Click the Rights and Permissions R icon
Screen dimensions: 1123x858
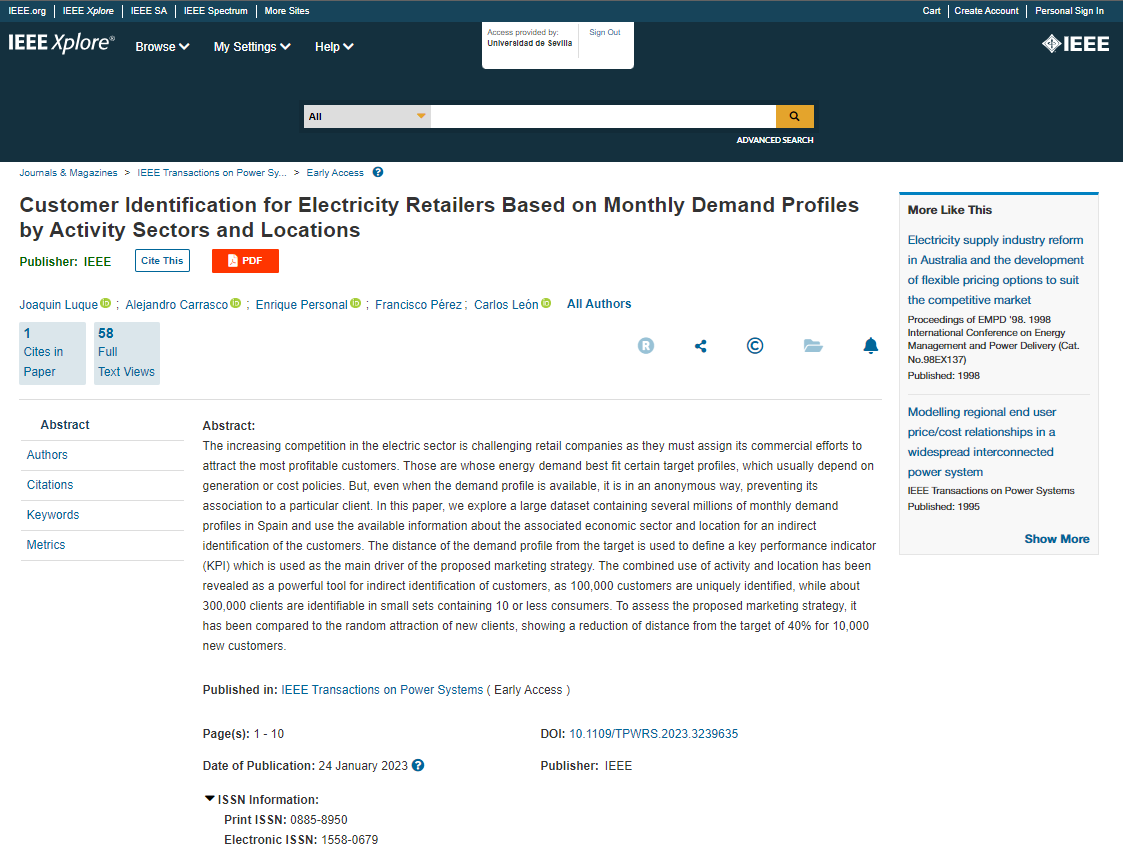point(646,346)
